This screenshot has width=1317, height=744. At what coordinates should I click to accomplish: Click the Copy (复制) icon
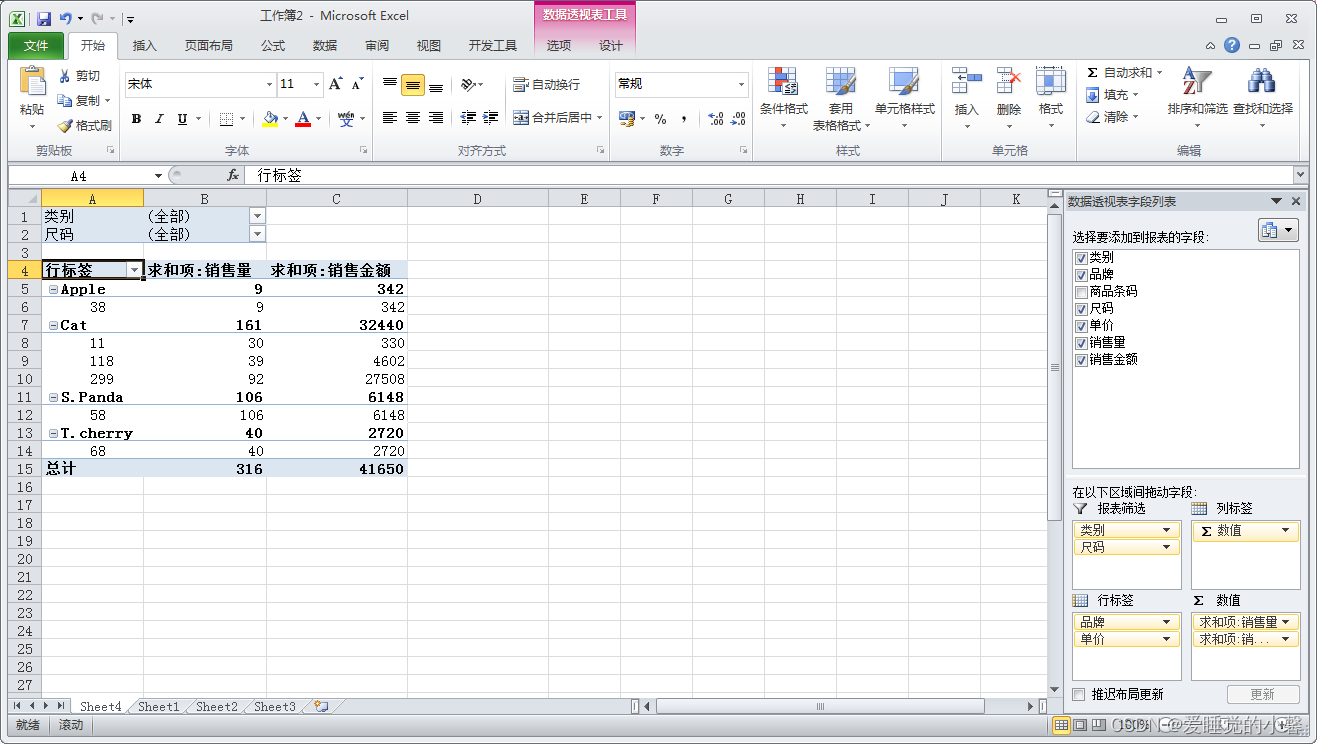click(x=65, y=100)
